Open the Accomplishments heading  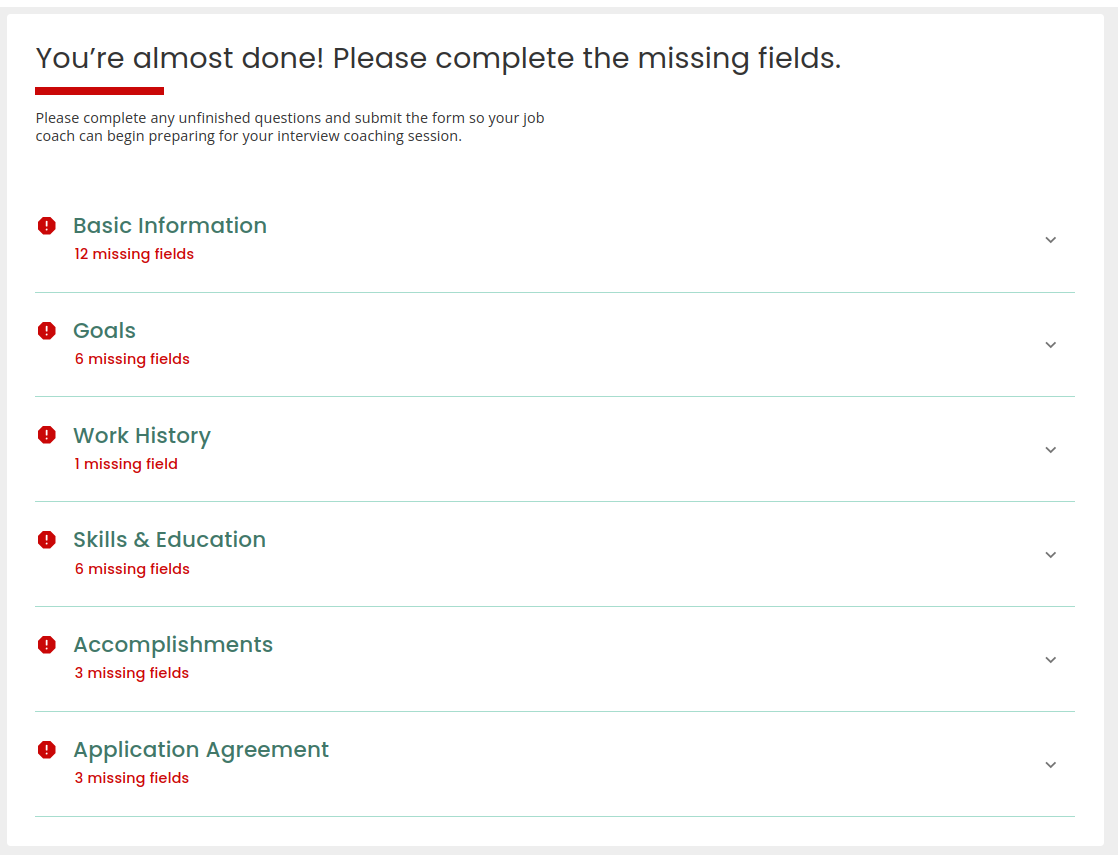[173, 645]
